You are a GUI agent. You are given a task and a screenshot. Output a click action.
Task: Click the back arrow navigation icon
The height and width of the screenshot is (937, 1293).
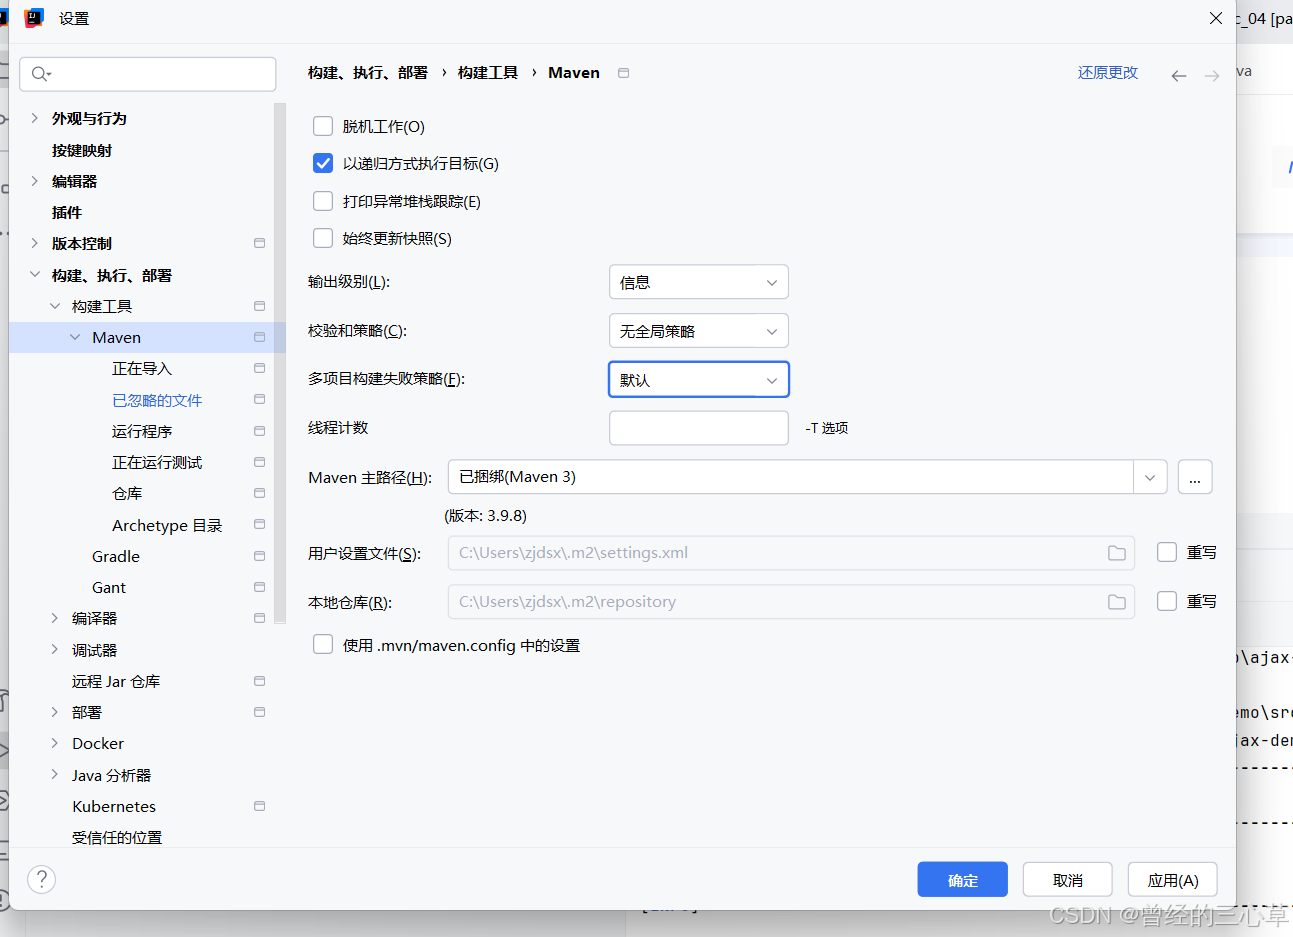[x=1179, y=76]
